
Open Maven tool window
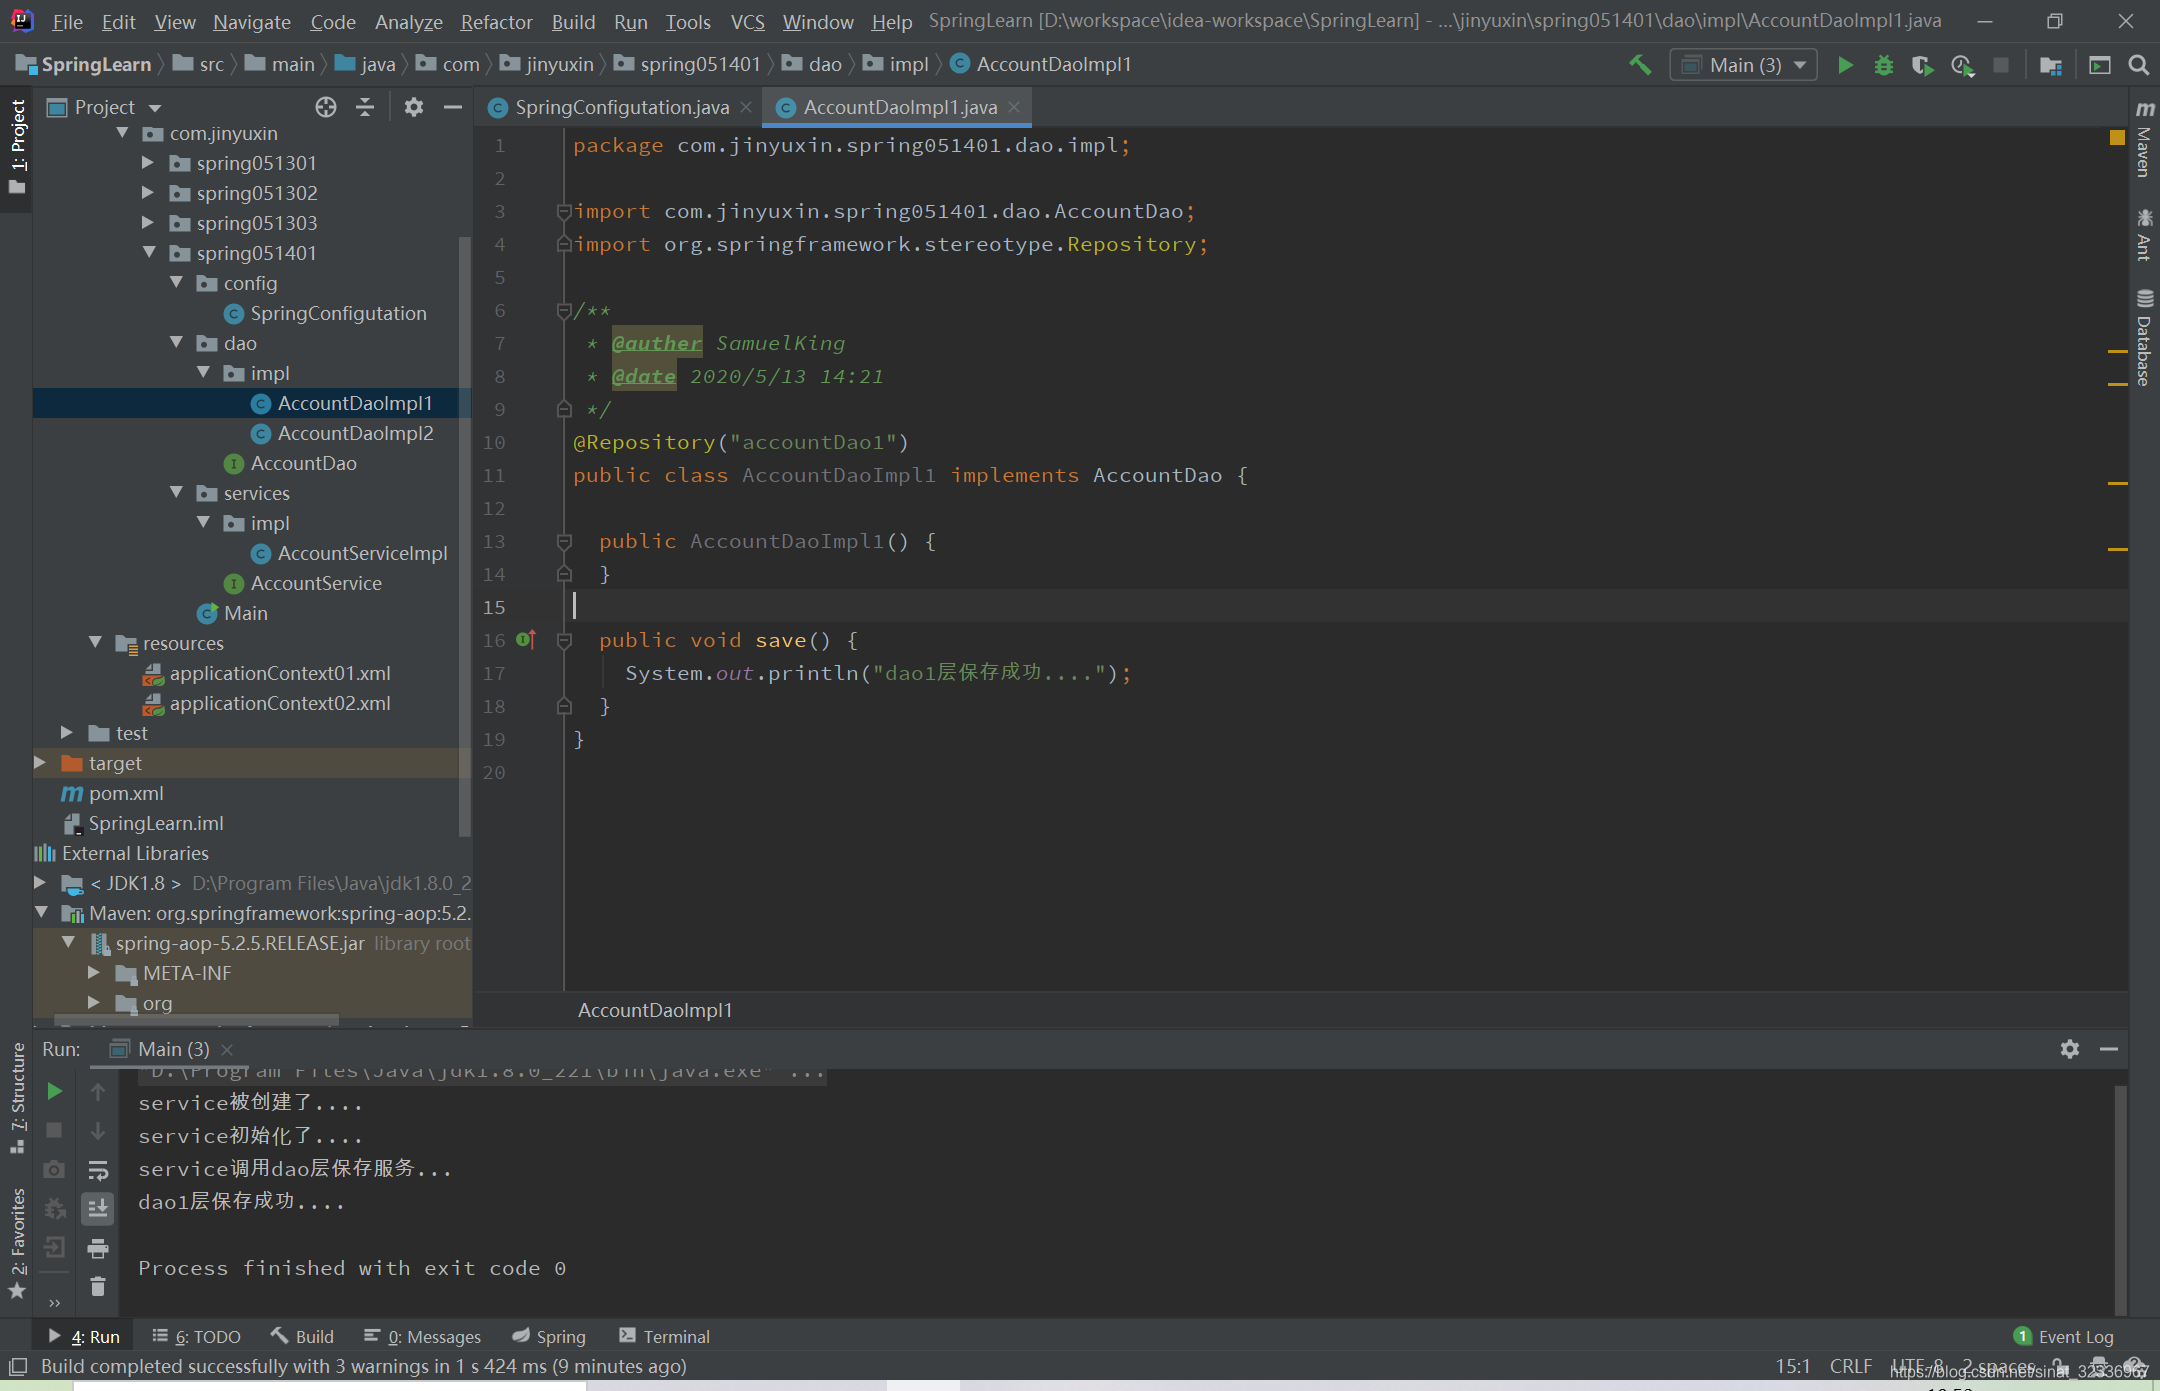pyautogui.click(x=2144, y=139)
